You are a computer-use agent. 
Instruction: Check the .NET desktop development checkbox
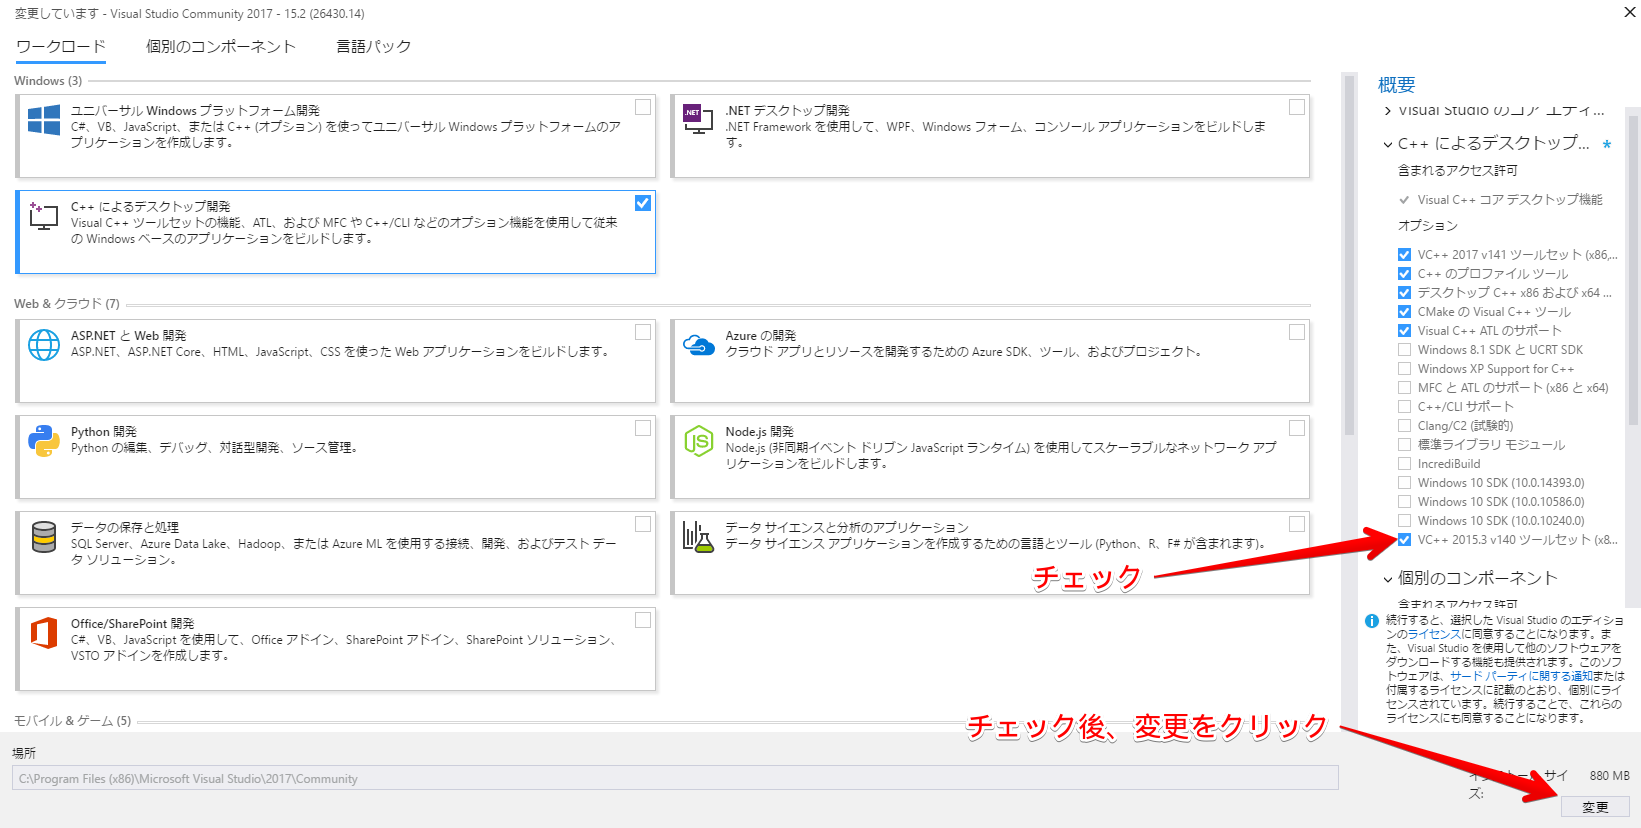coord(1297,107)
